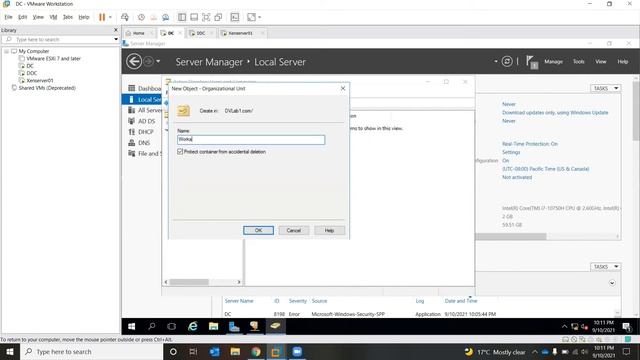Open the VMware View menu
Image resolution: width=640 pixels, height=360 pixels.
coord(38,17)
